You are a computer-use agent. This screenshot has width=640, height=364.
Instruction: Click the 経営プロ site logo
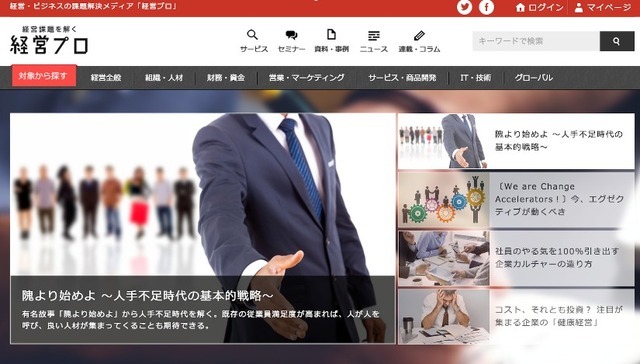click(49, 40)
